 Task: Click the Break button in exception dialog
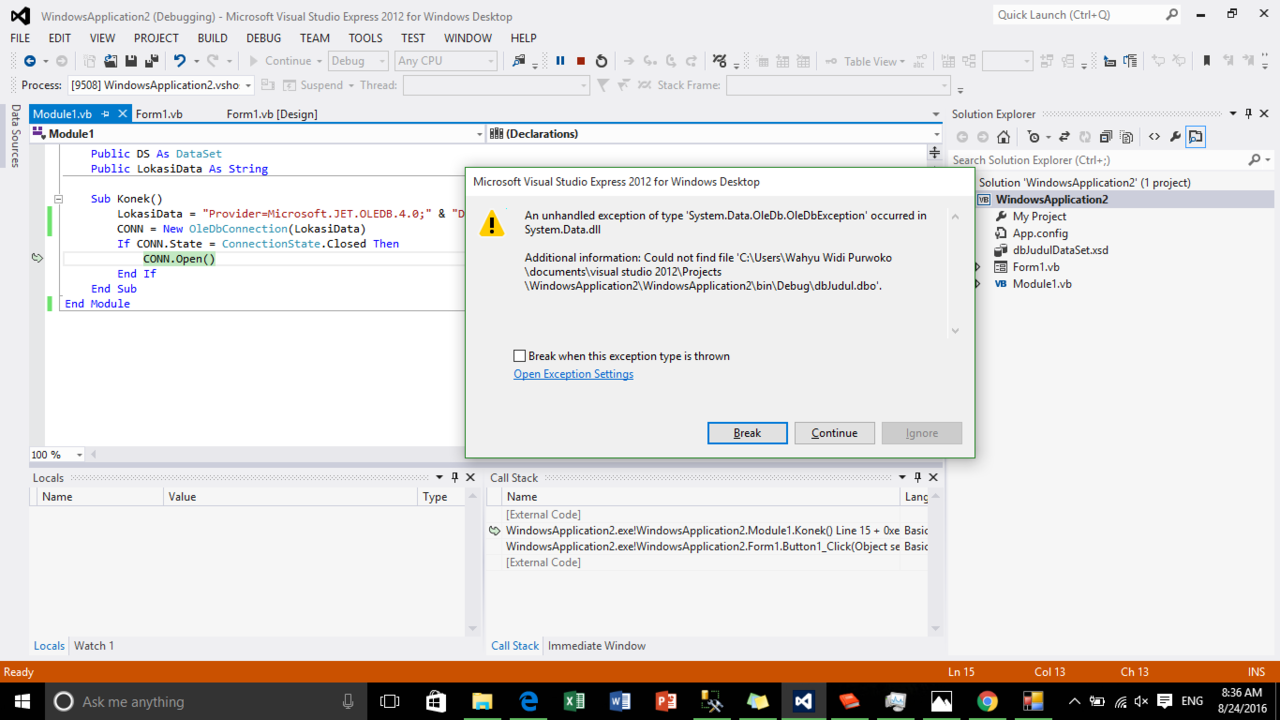pyautogui.click(x=747, y=433)
